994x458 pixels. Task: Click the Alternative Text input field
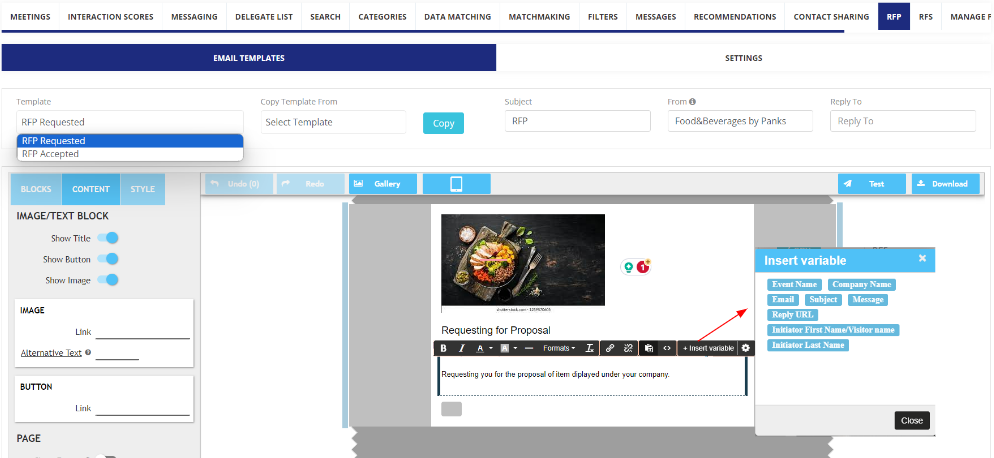pos(117,353)
